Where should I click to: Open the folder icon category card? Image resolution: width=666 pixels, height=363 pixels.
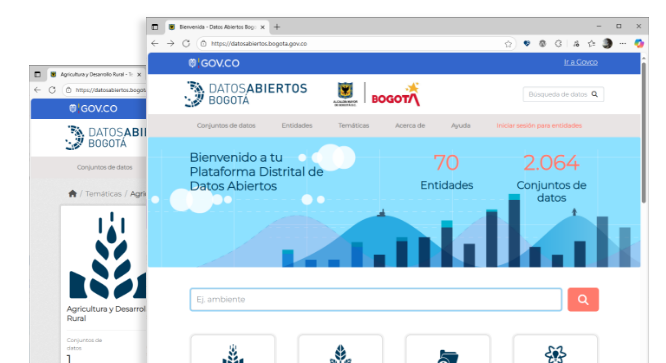tap(448, 349)
